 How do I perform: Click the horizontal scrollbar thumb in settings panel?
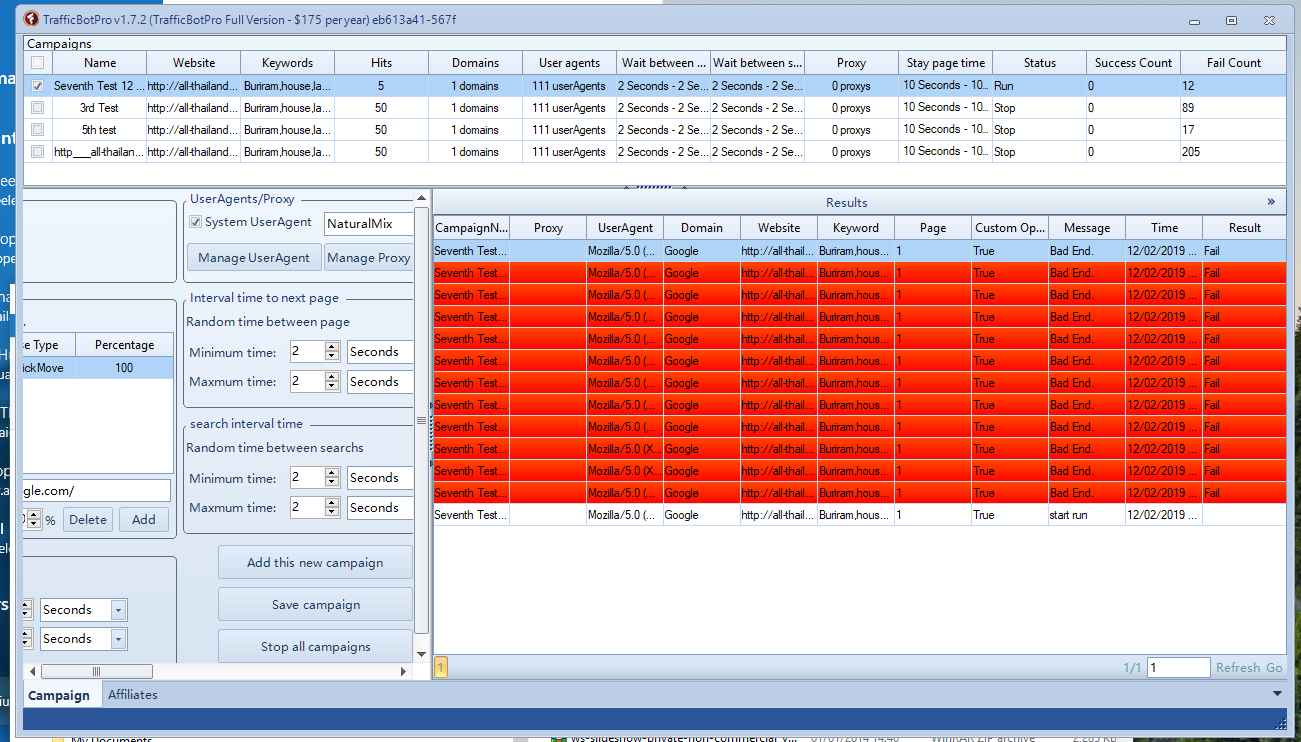click(96, 671)
